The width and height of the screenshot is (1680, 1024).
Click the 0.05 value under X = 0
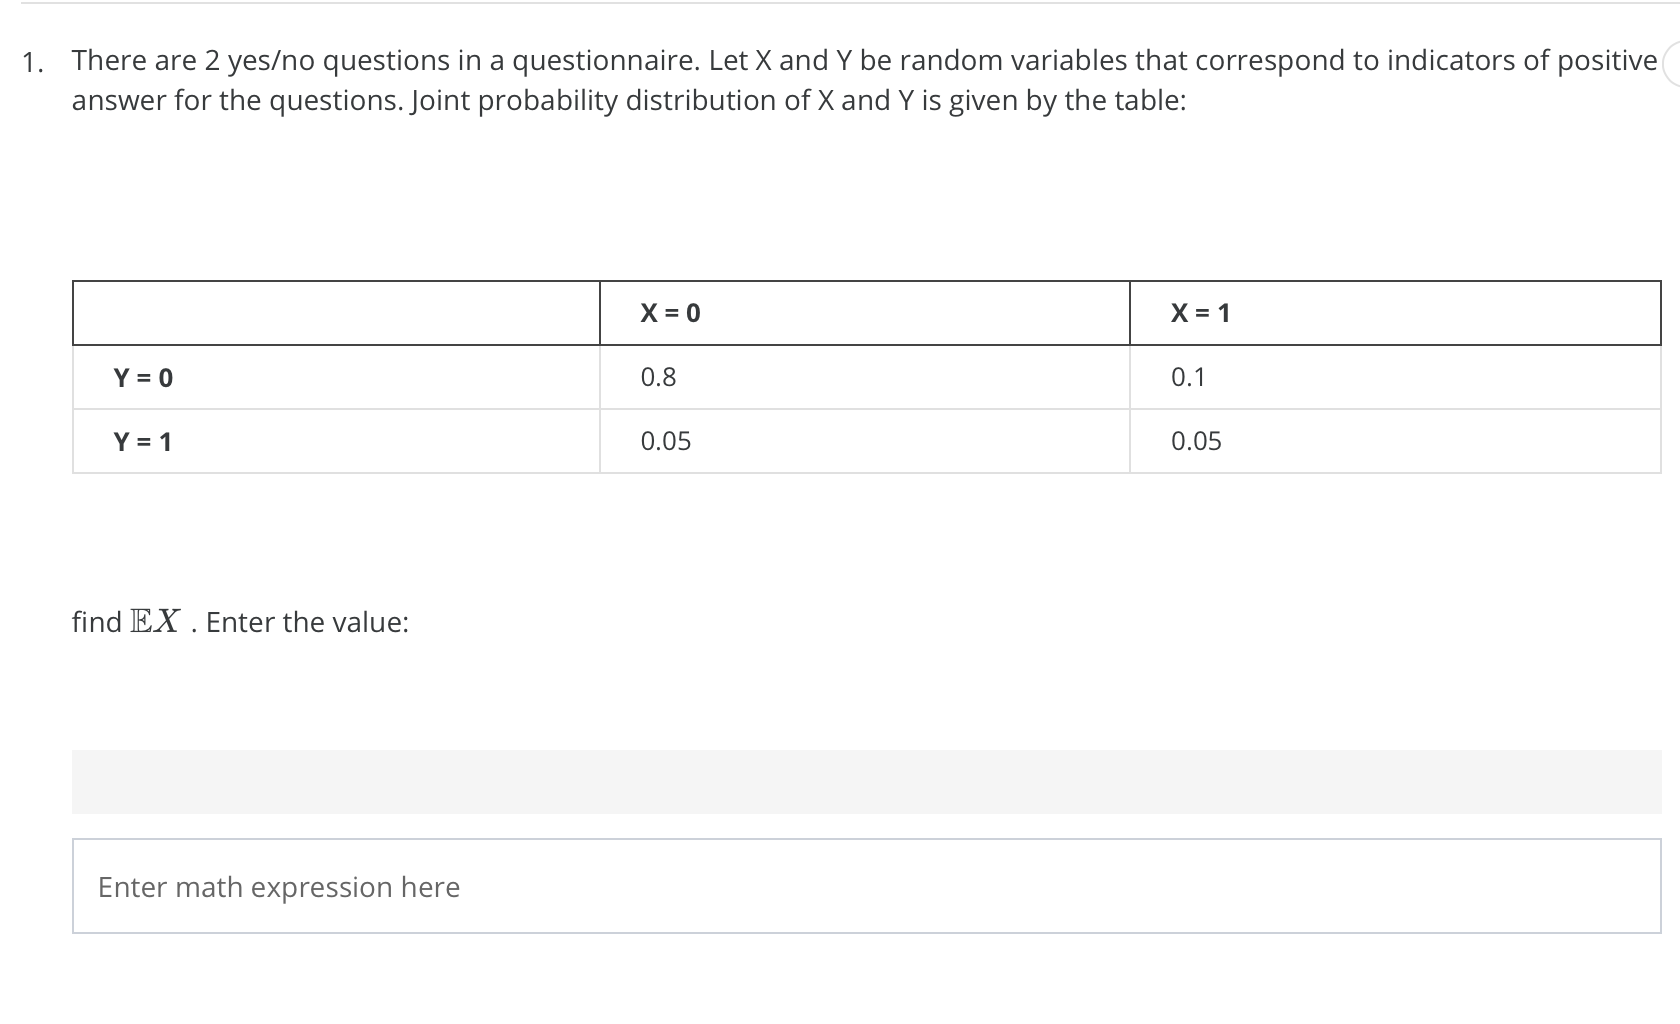[x=665, y=441]
